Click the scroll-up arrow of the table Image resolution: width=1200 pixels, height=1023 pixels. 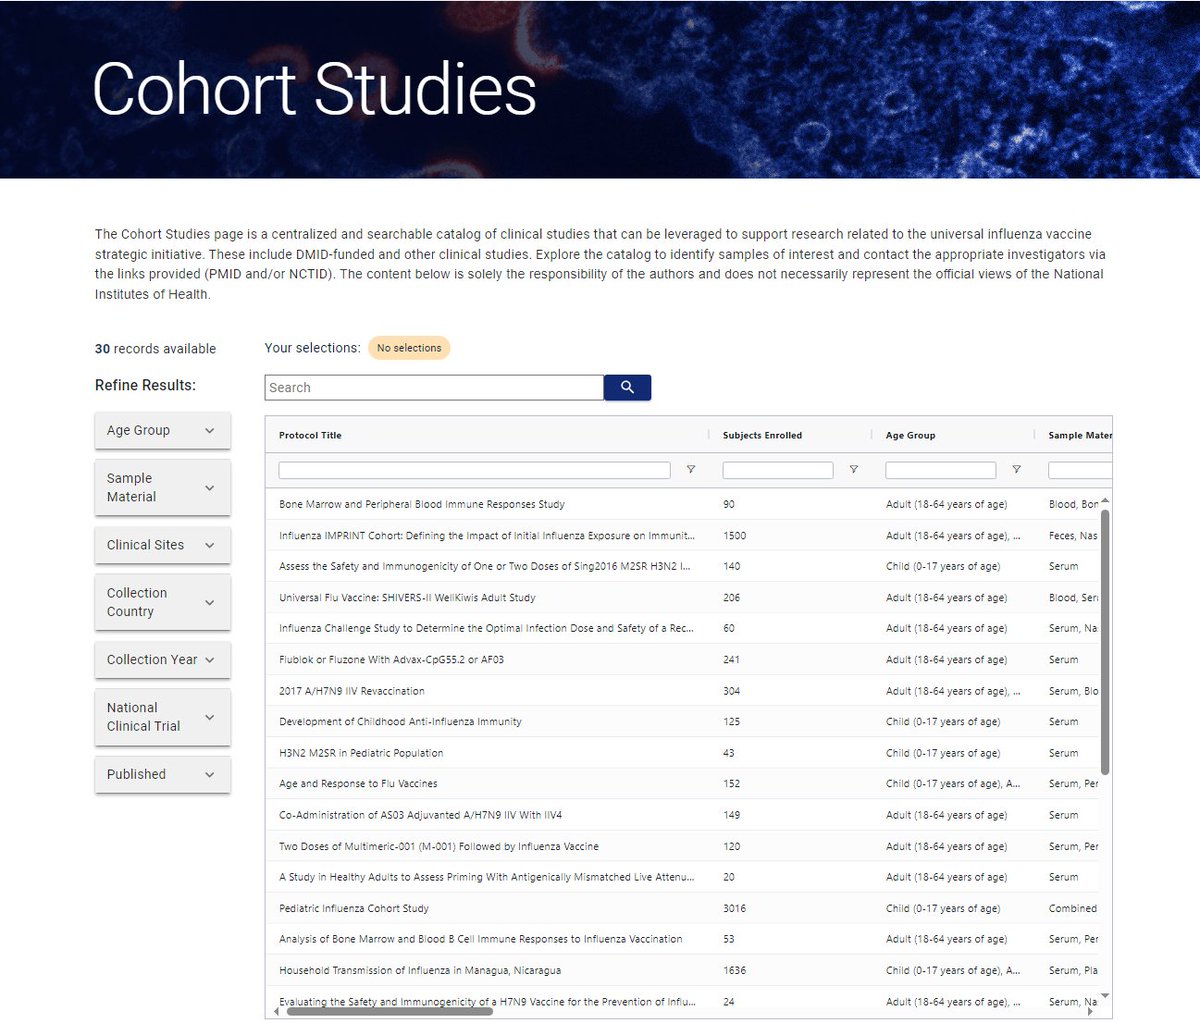[x=1105, y=500]
